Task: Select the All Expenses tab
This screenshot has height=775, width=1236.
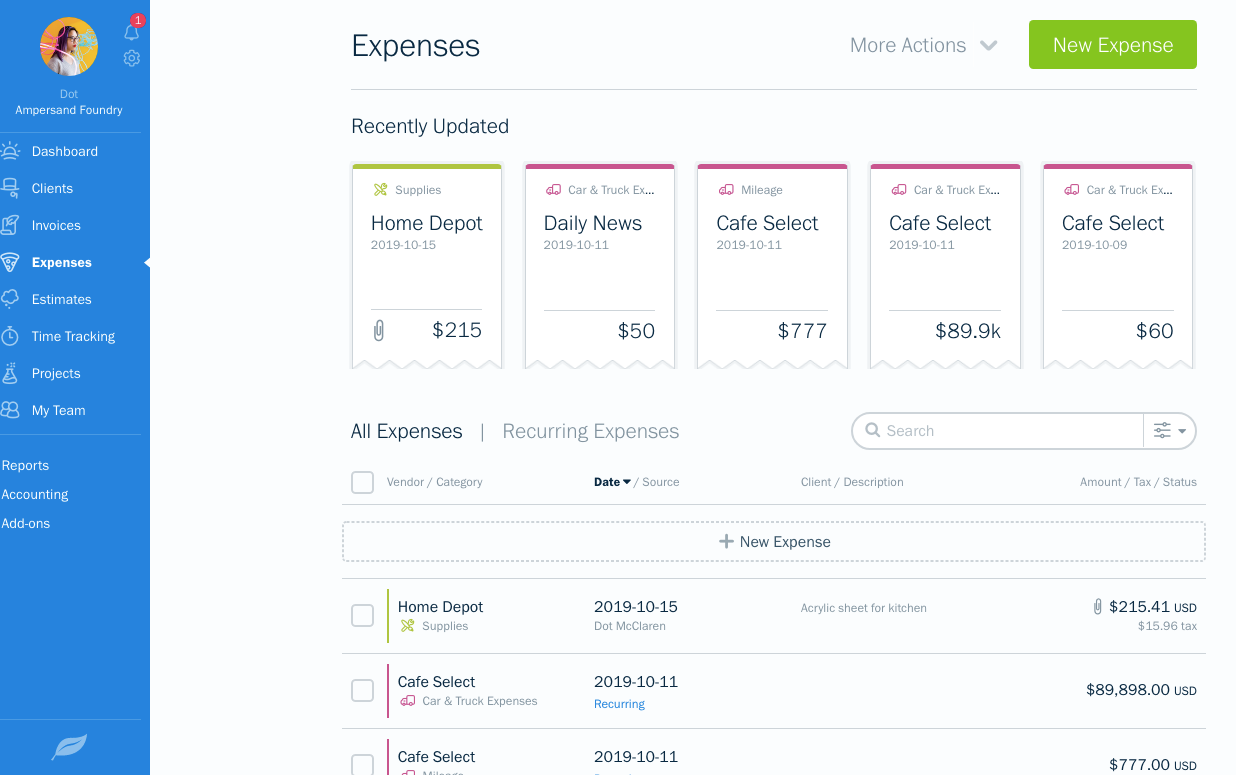Action: 406,431
